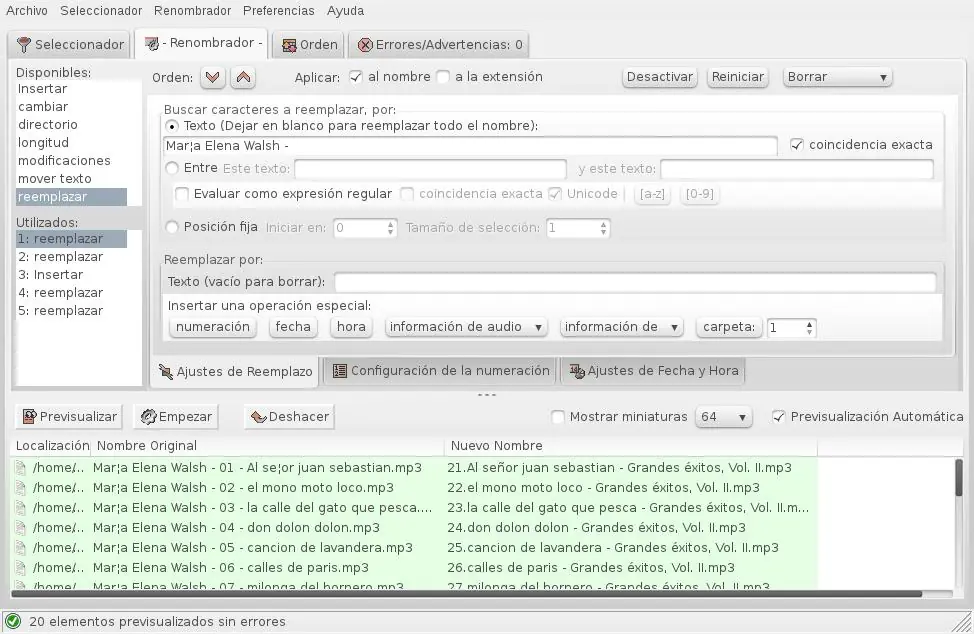The height and width of the screenshot is (634, 974).
Task: Select 'mover texto' in Disponibles list
Action: pos(55,179)
